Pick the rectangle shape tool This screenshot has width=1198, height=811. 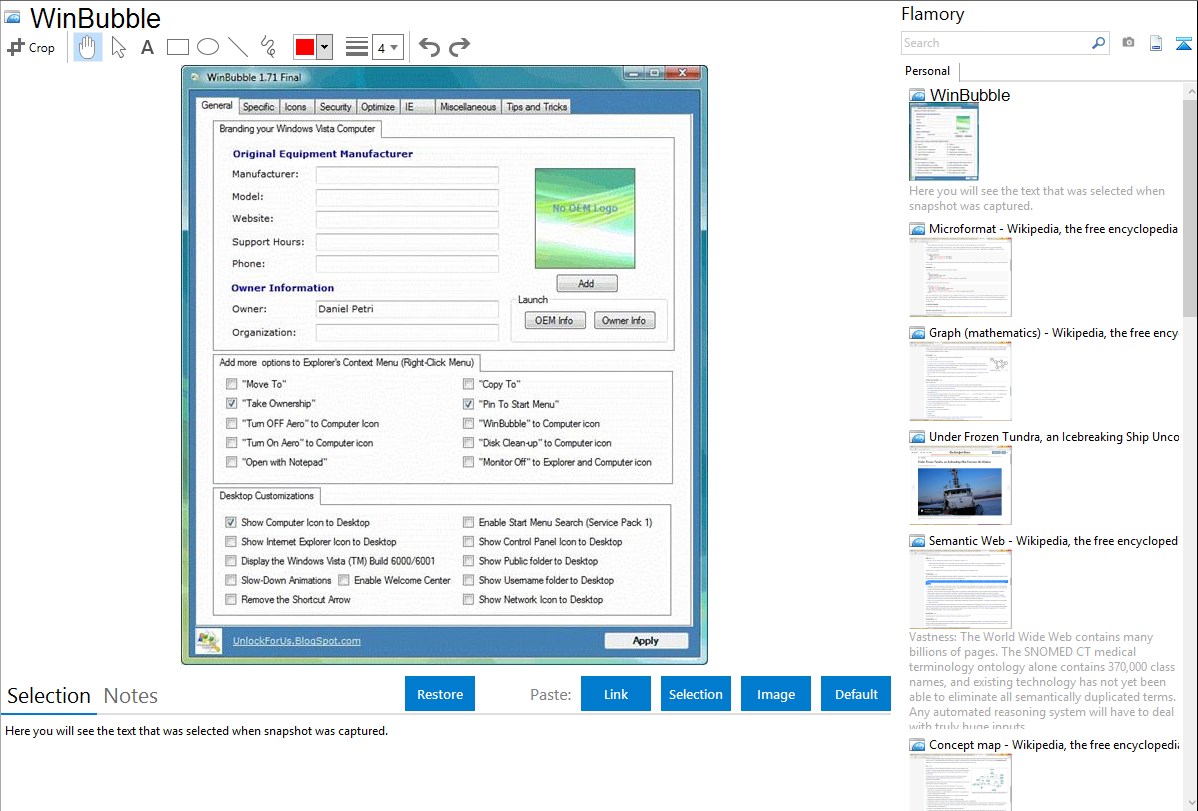point(178,47)
